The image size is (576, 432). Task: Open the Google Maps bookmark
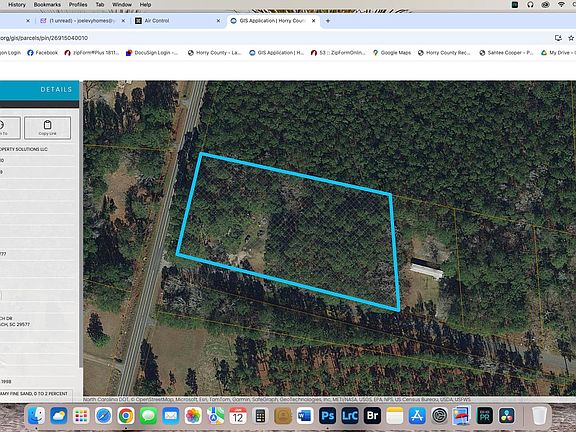392,53
